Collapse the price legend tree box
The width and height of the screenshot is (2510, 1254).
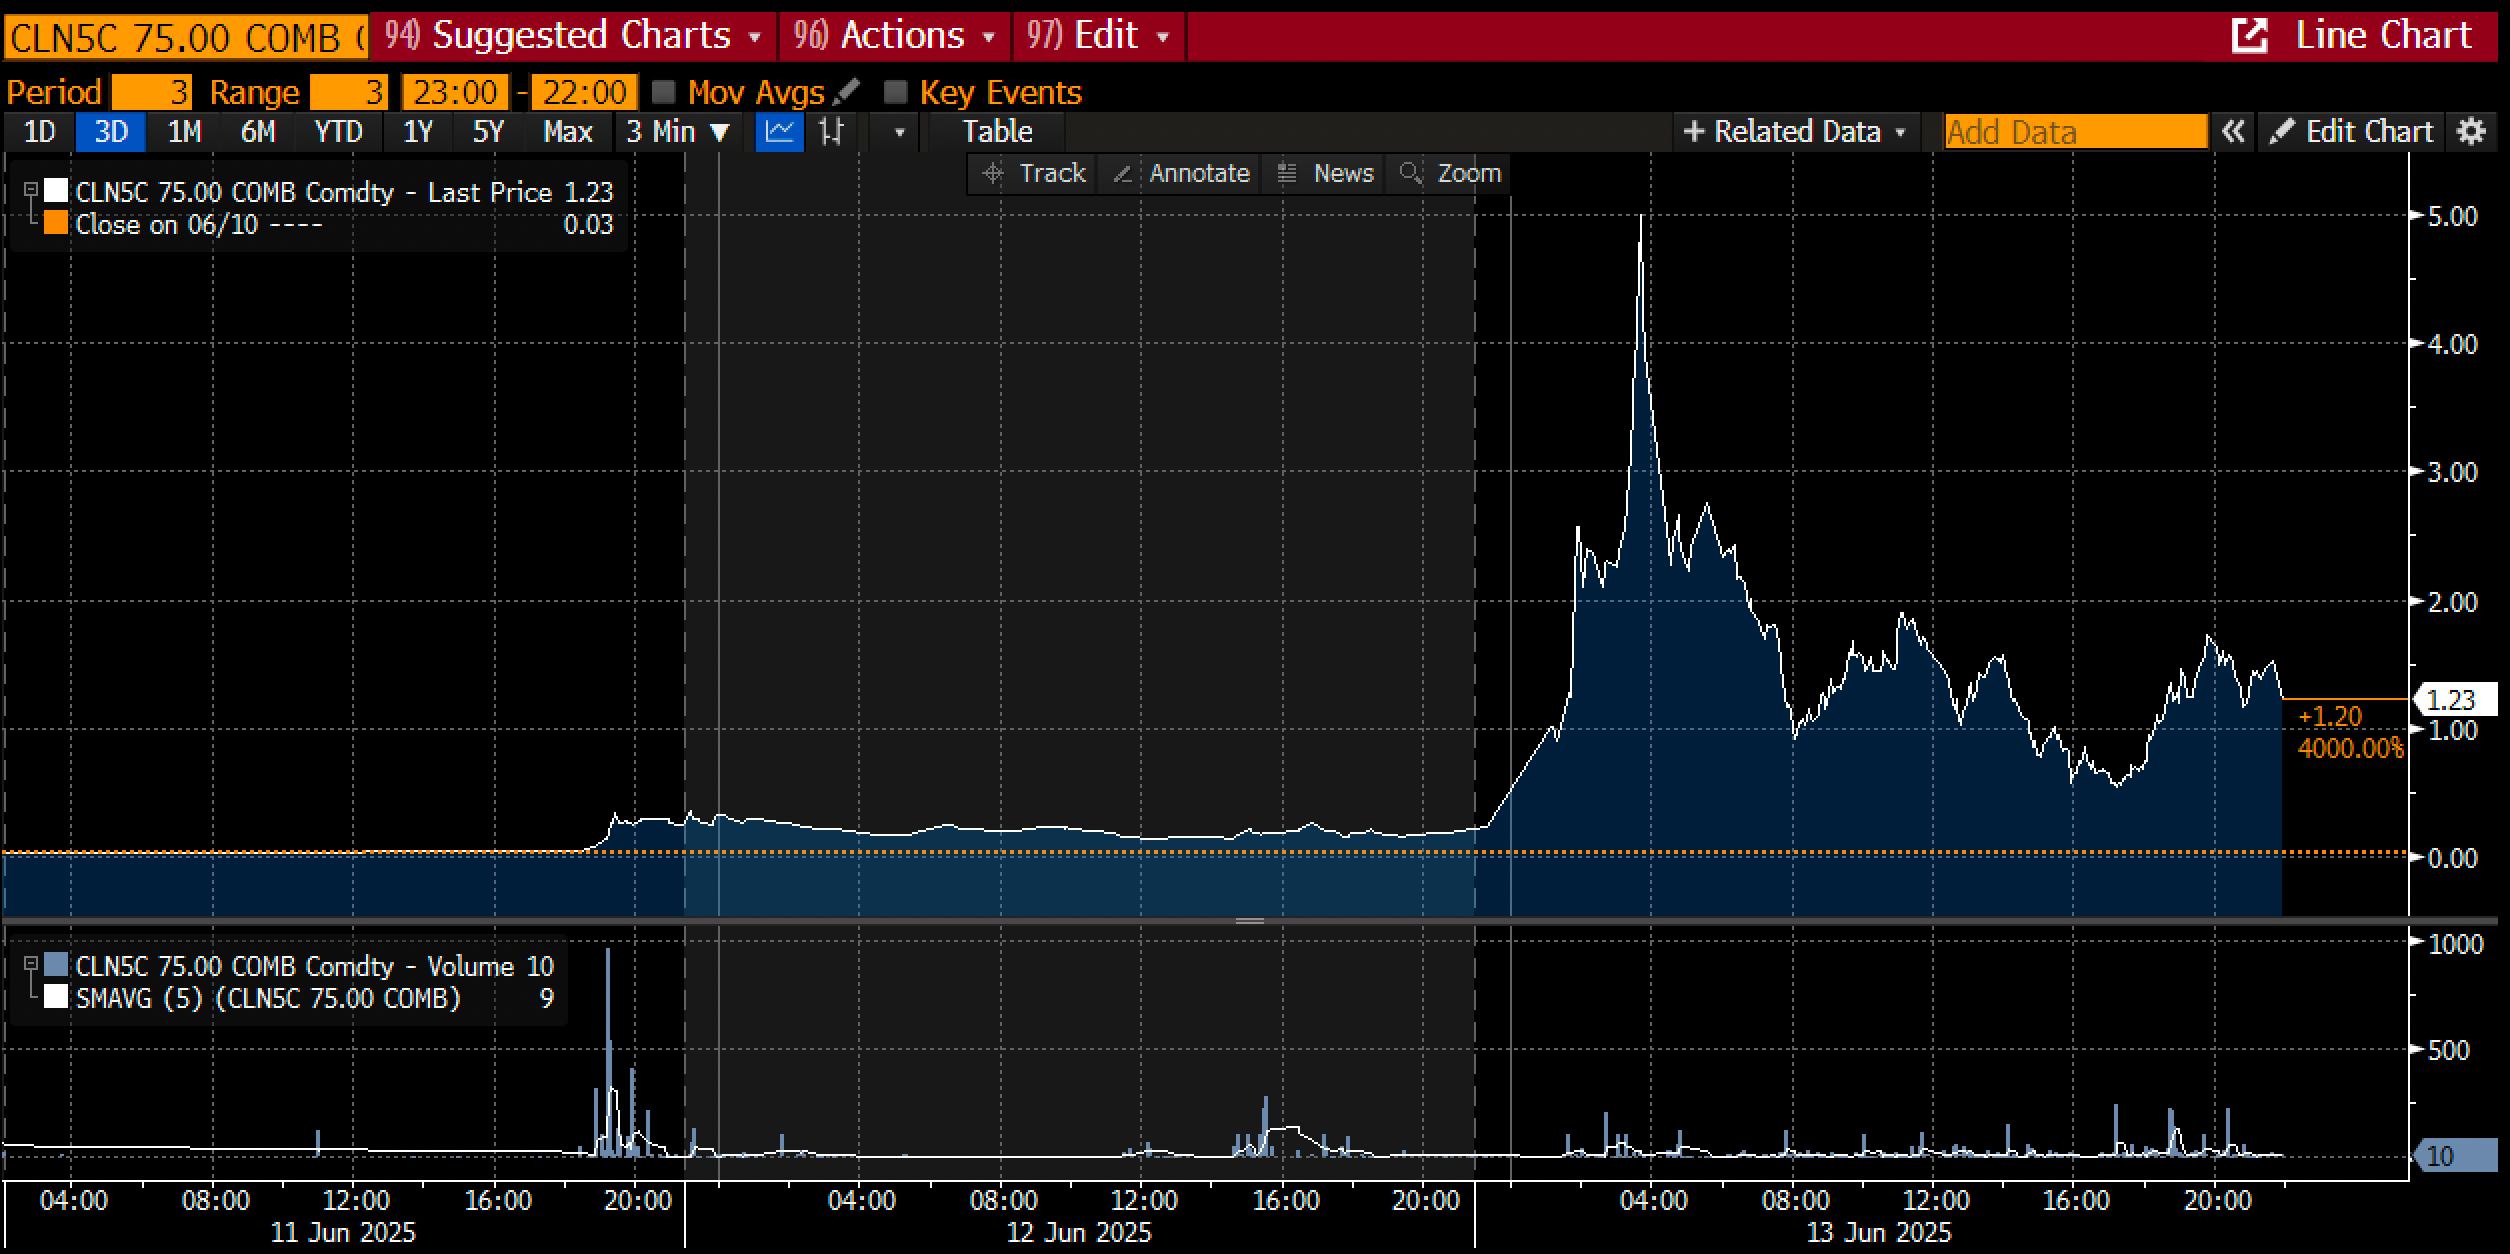pyautogui.click(x=31, y=190)
